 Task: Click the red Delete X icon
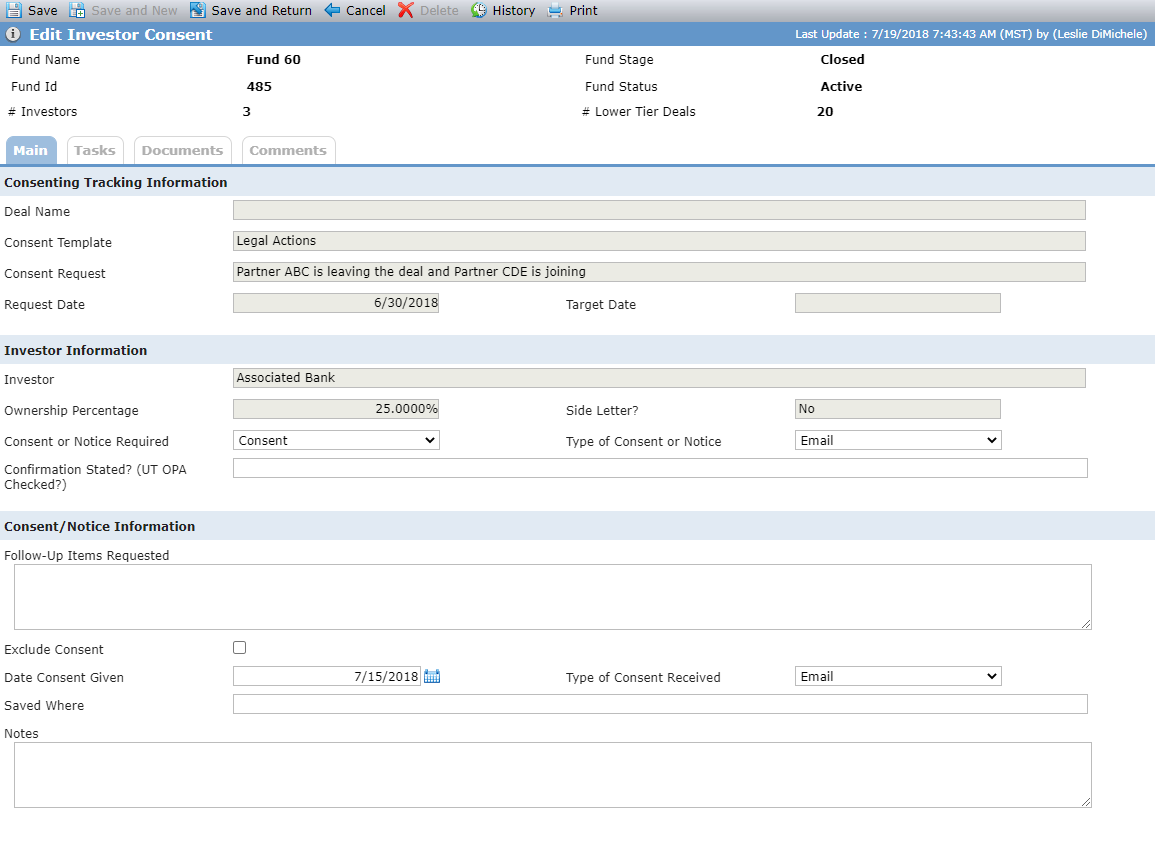pyautogui.click(x=406, y=10)
